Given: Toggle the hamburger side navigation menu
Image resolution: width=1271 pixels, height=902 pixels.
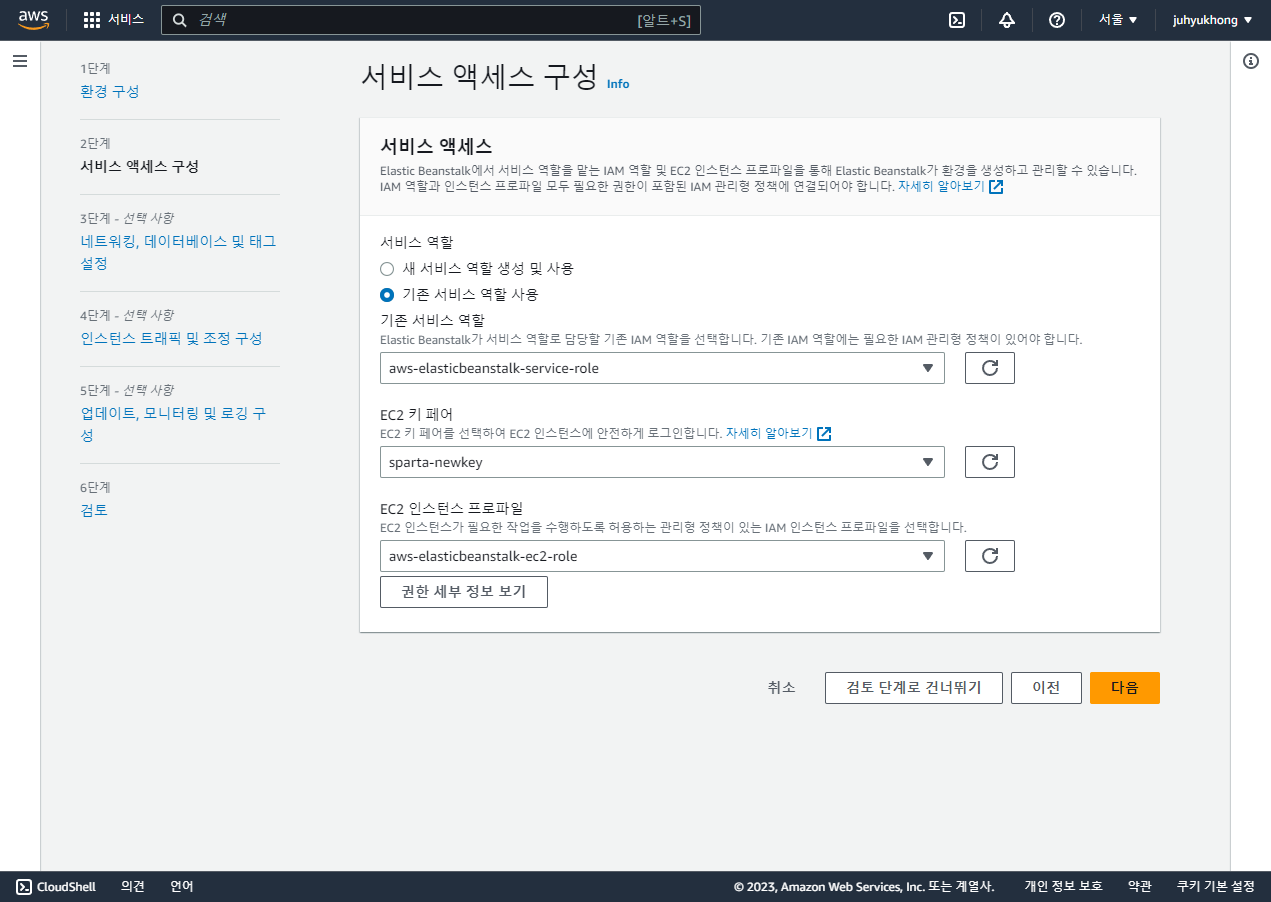Looking at the screenshot, I should pos(20,61).
